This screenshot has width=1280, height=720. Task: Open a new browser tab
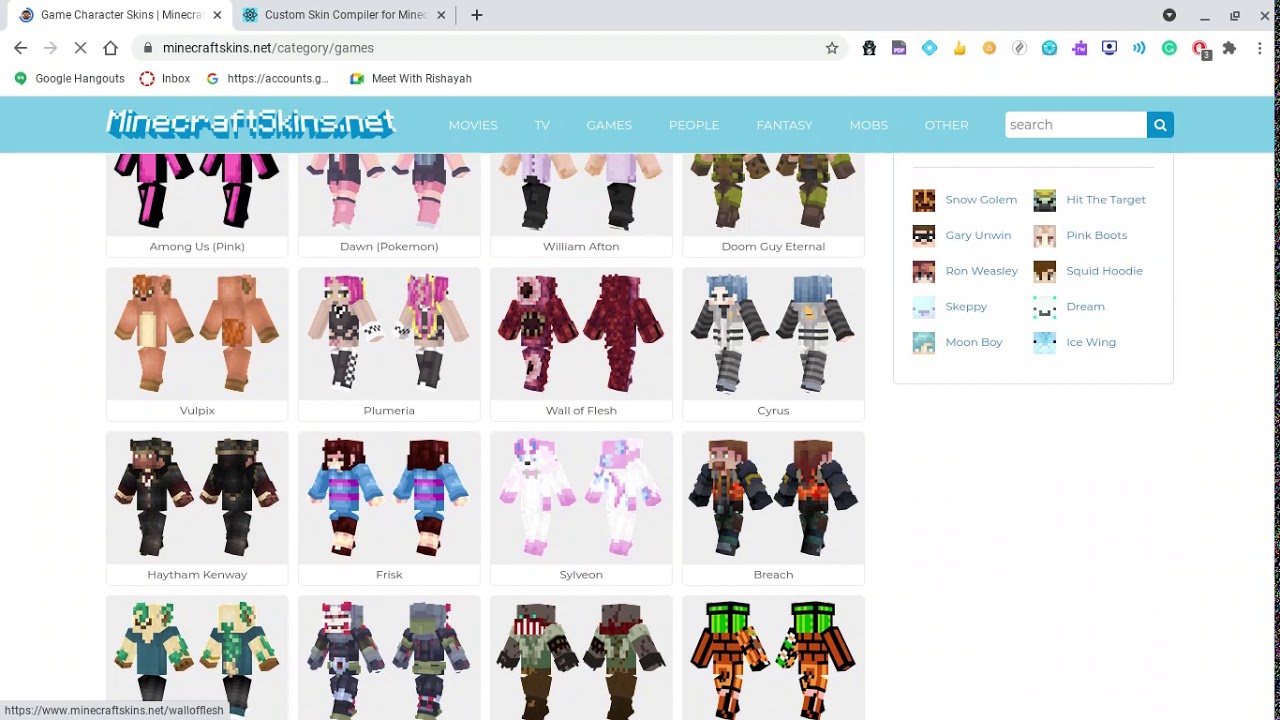coord(476,15)
